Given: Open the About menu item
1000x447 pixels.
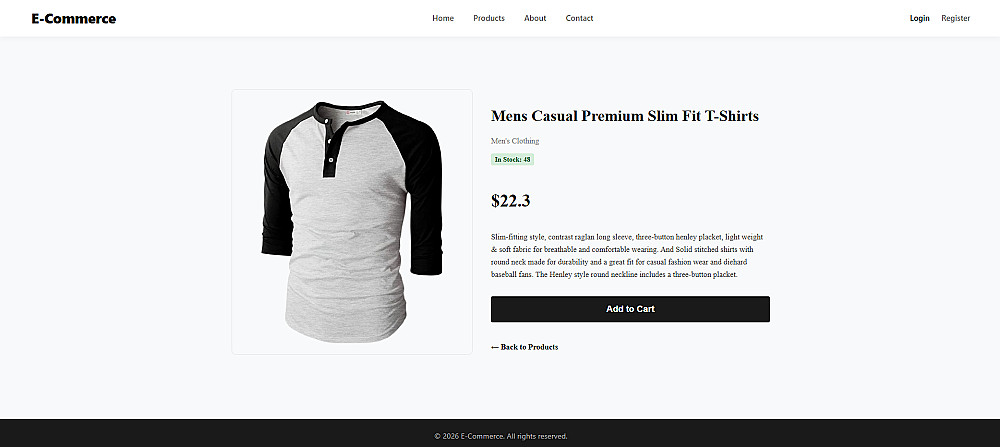Looking at the screenshot, I should (x=535, y=18).
